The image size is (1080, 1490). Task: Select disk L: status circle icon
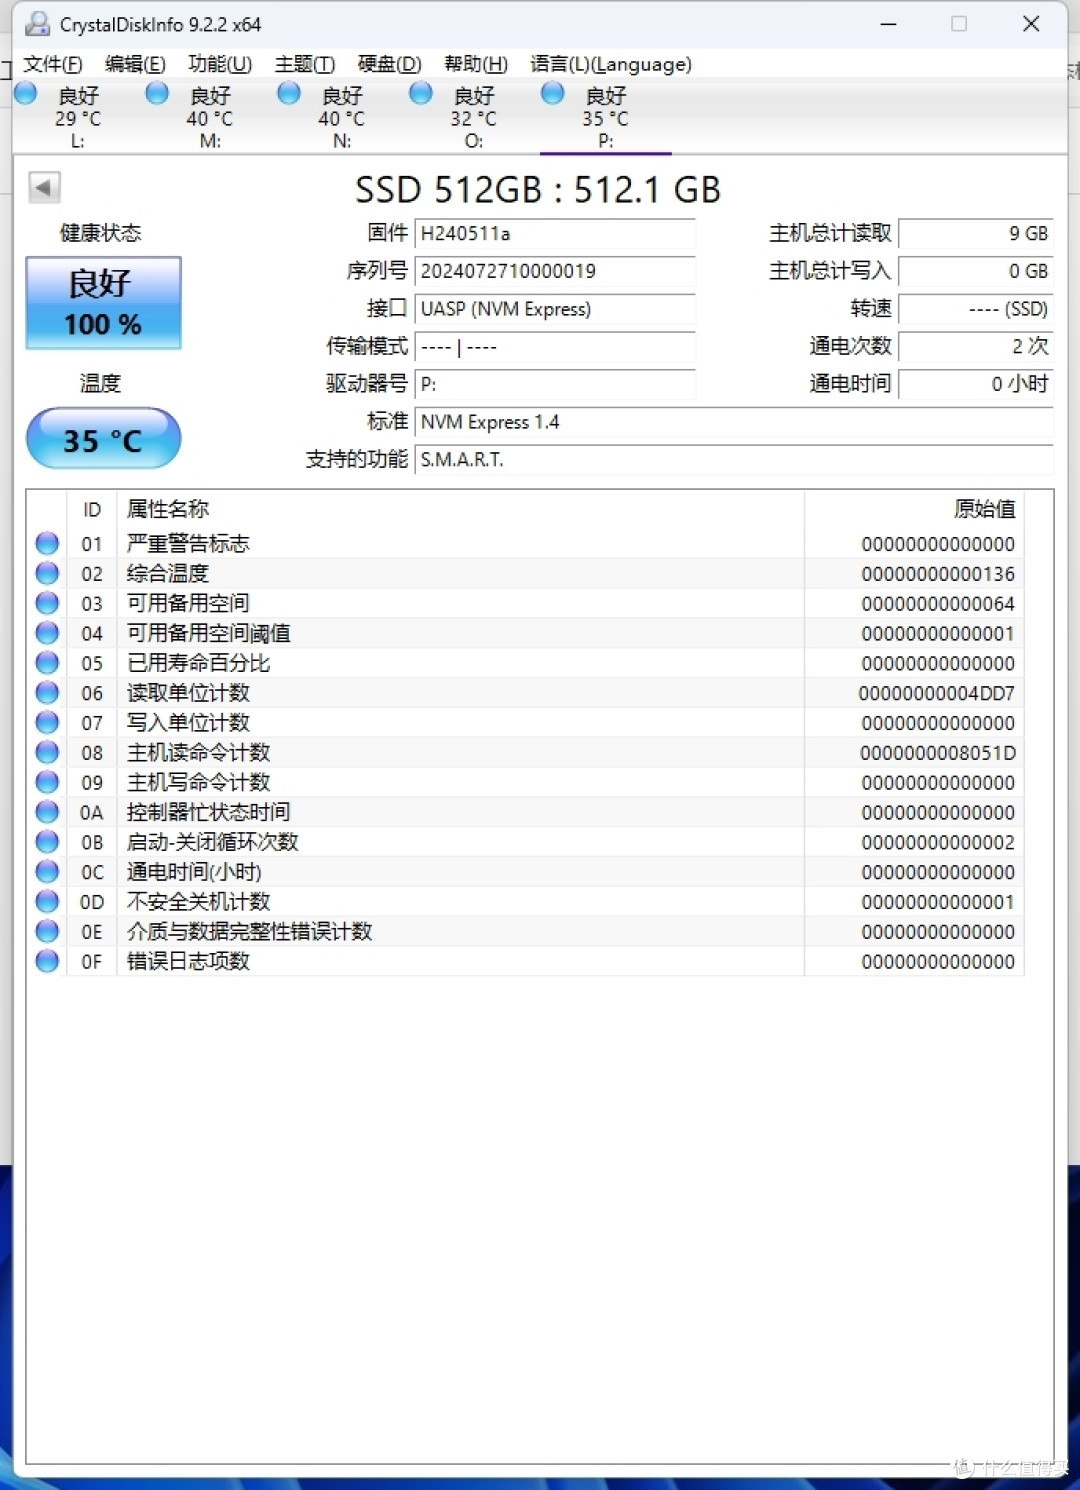coord(26,94)
